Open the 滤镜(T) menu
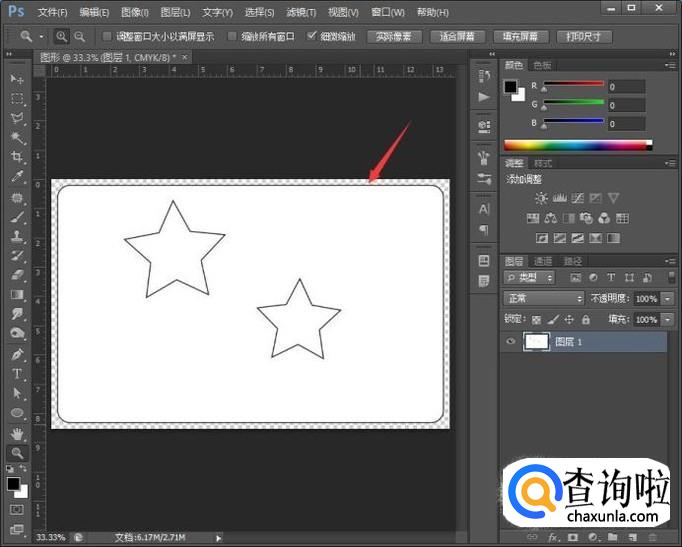The width and height of the screenshot is (682, 547). click(x=301, y=12)
